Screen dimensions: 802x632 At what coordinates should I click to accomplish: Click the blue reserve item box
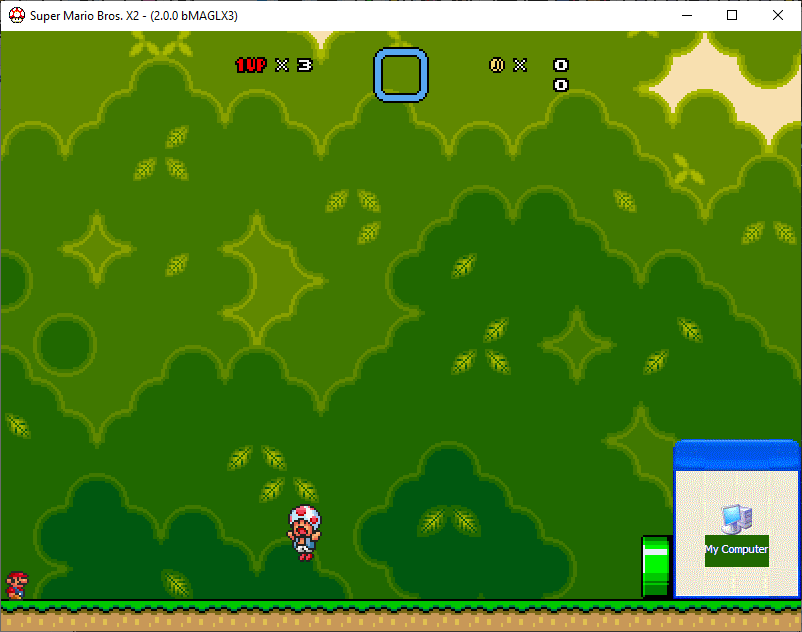(x=401, y=75)
